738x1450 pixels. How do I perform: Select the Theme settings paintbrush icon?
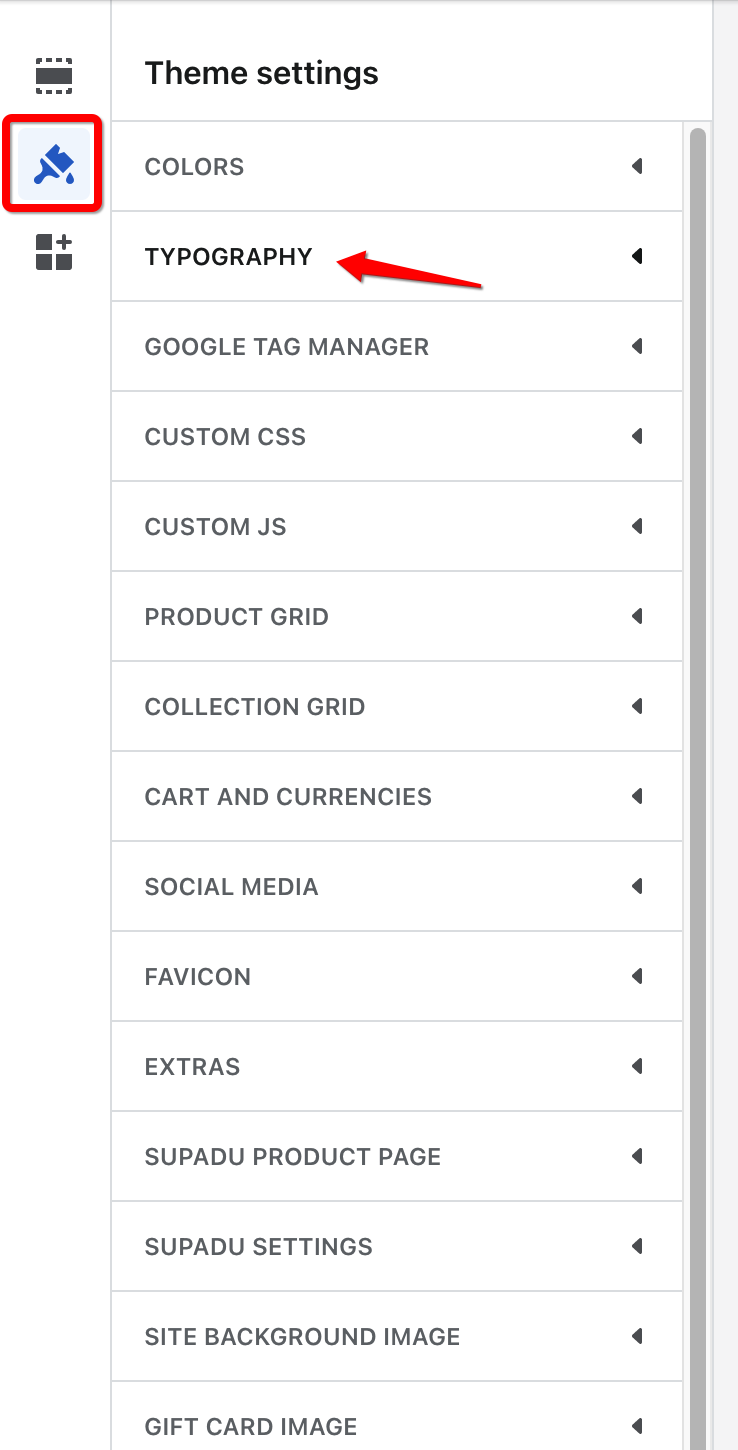(x=54, y=163)
